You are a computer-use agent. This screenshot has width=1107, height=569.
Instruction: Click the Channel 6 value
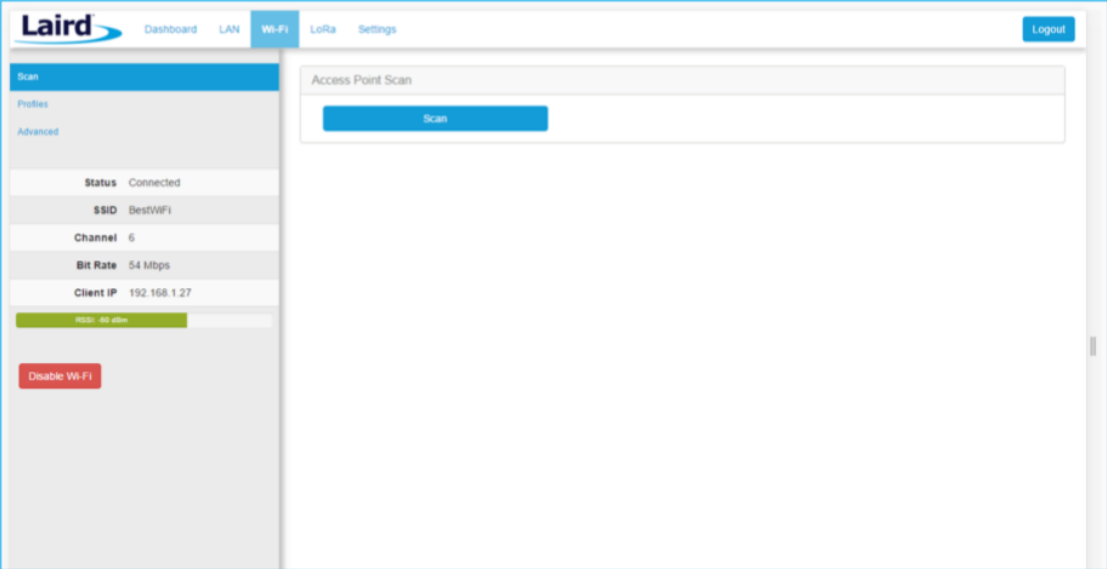point(132,238)
